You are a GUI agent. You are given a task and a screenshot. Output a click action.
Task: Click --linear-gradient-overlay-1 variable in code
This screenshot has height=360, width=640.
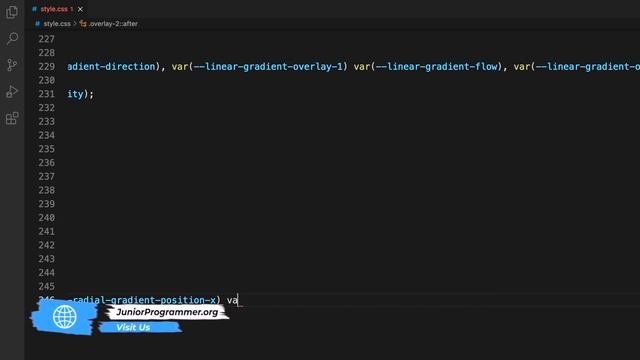coord(268,67)
